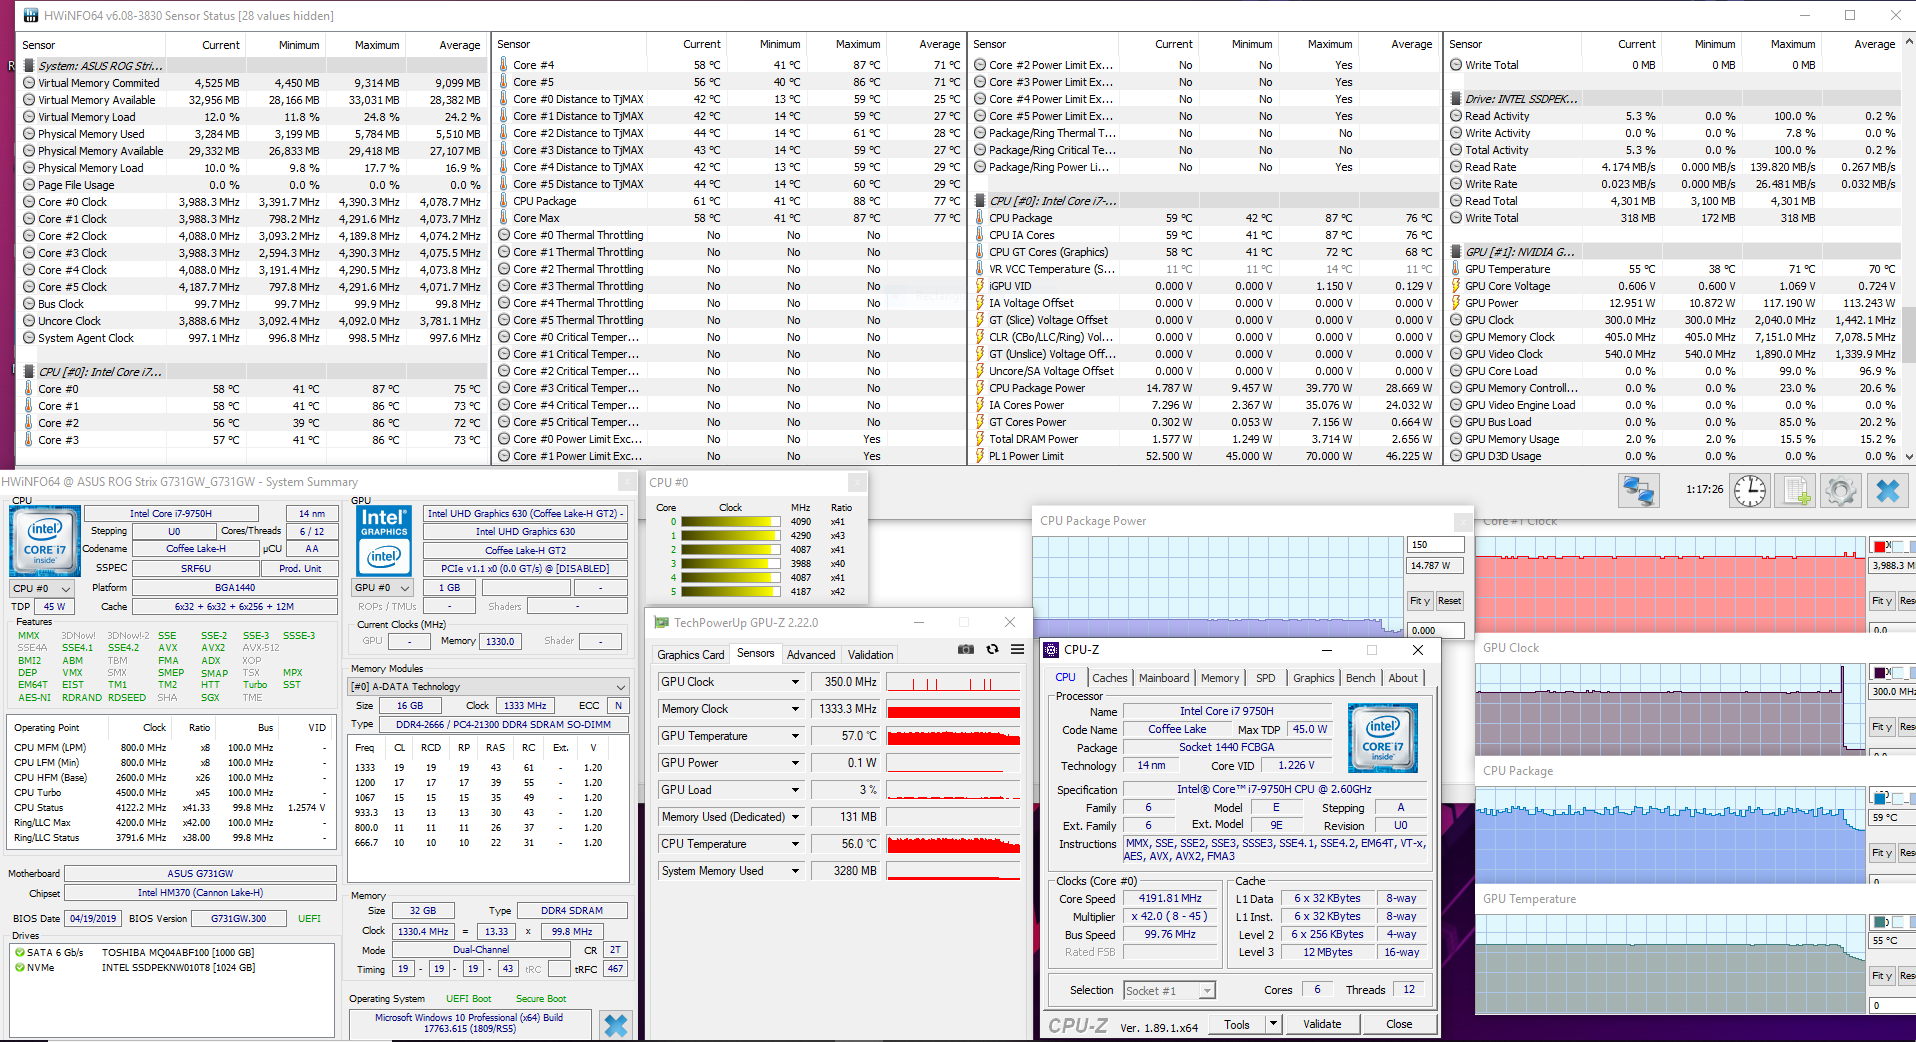Click the start logging sheet icon
1916x1042 pixels.
point(1796,491)
